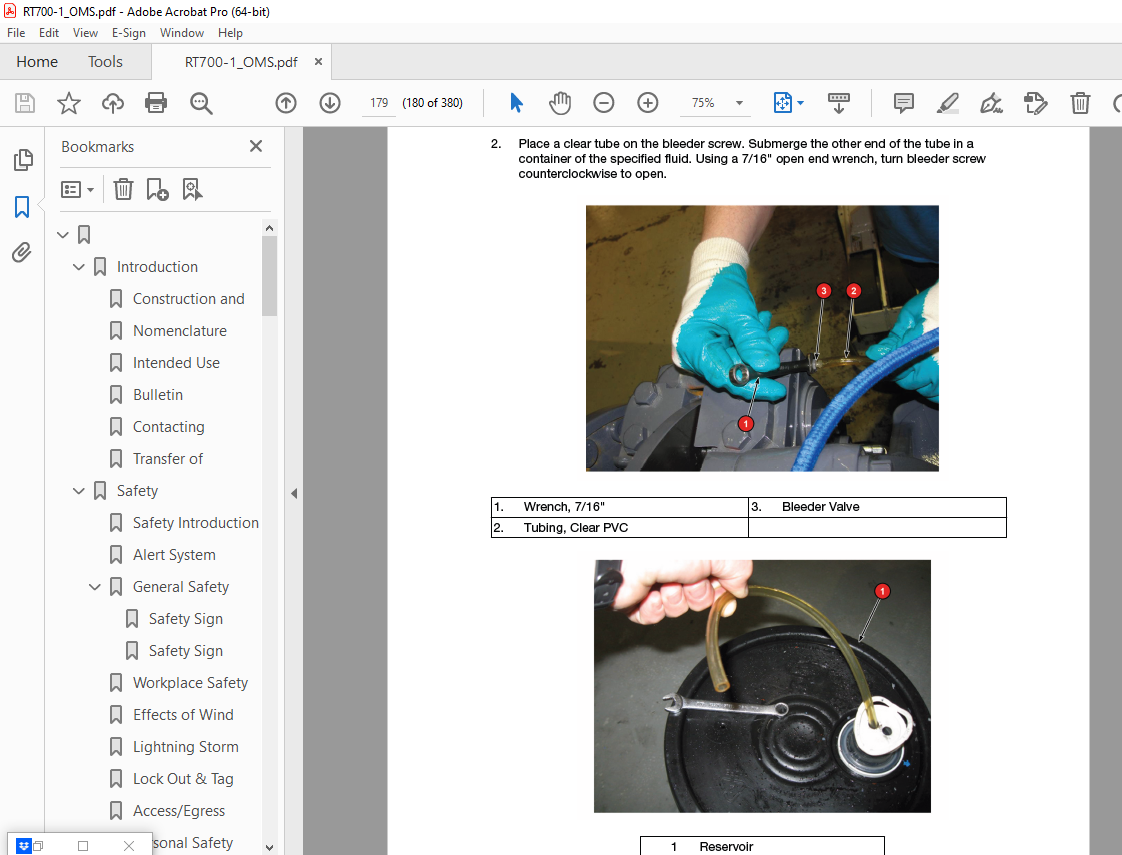Open the View menu

click(85, 33)
